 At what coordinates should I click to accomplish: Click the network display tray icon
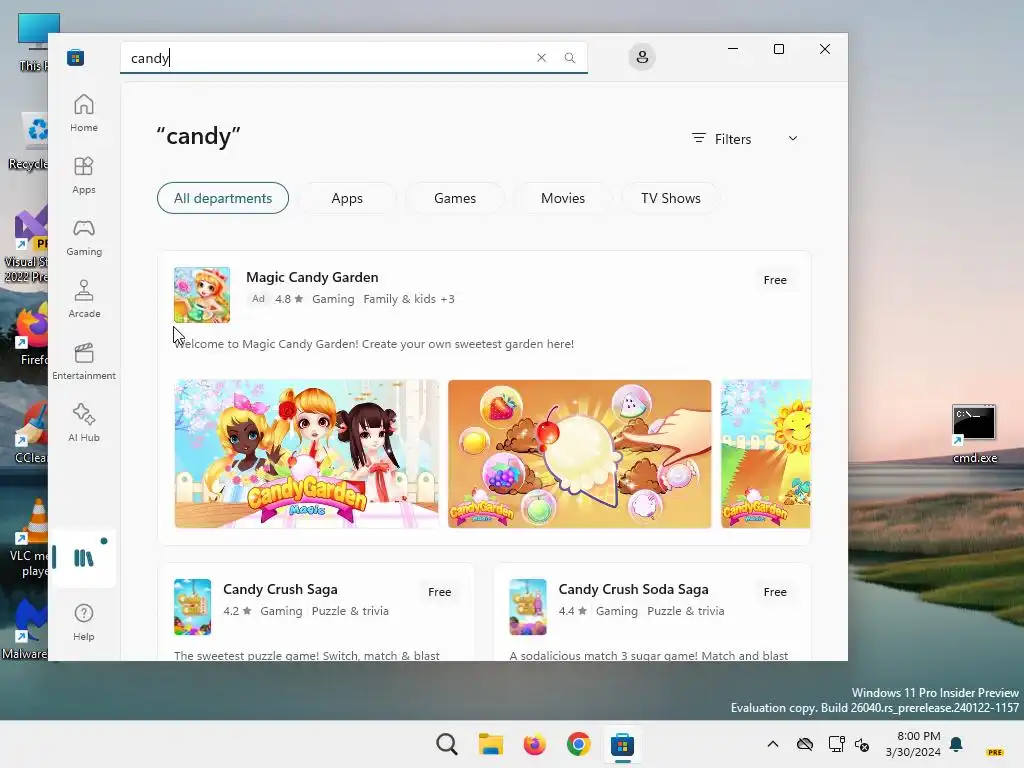(x=836, y=744)
